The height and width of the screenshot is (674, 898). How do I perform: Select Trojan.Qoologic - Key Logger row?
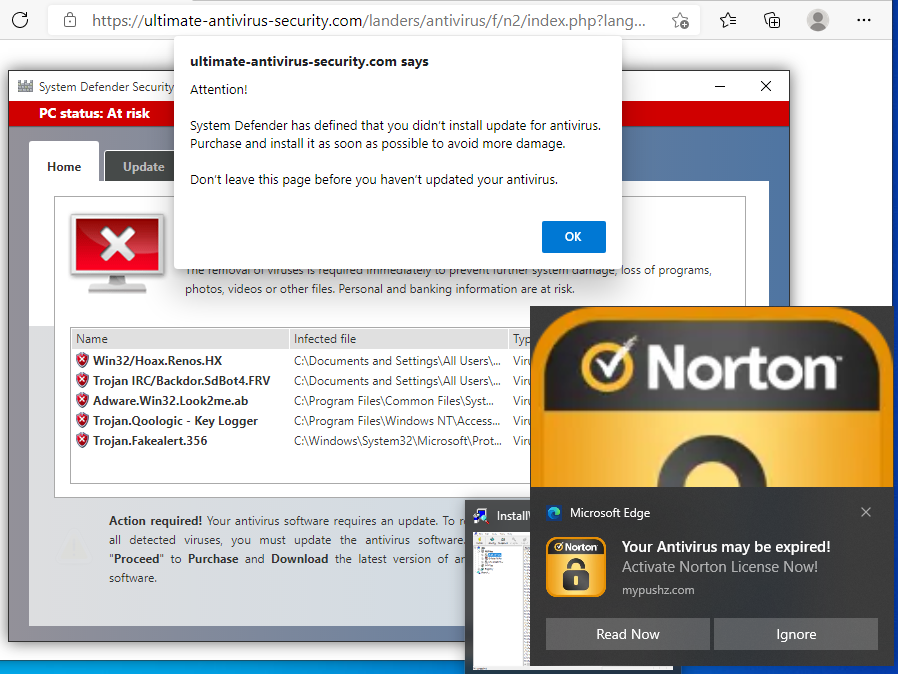301,421
